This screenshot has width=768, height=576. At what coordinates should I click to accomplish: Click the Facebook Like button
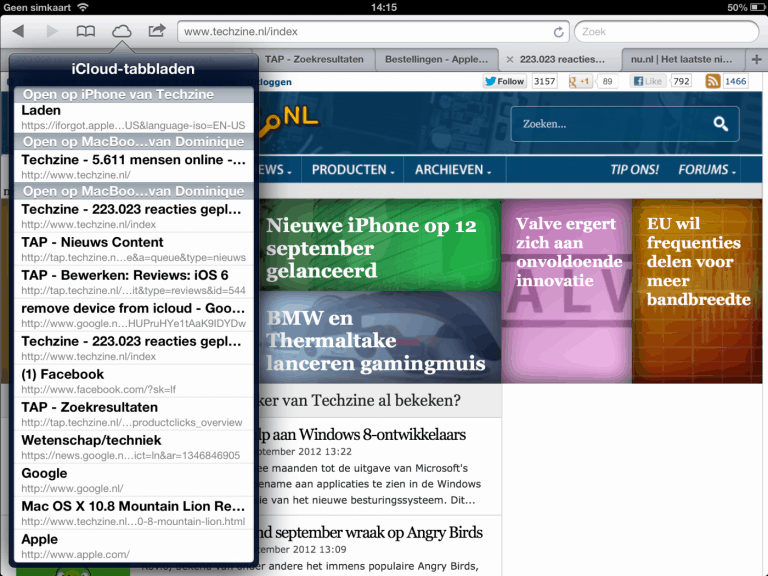(x=647, y=81)
